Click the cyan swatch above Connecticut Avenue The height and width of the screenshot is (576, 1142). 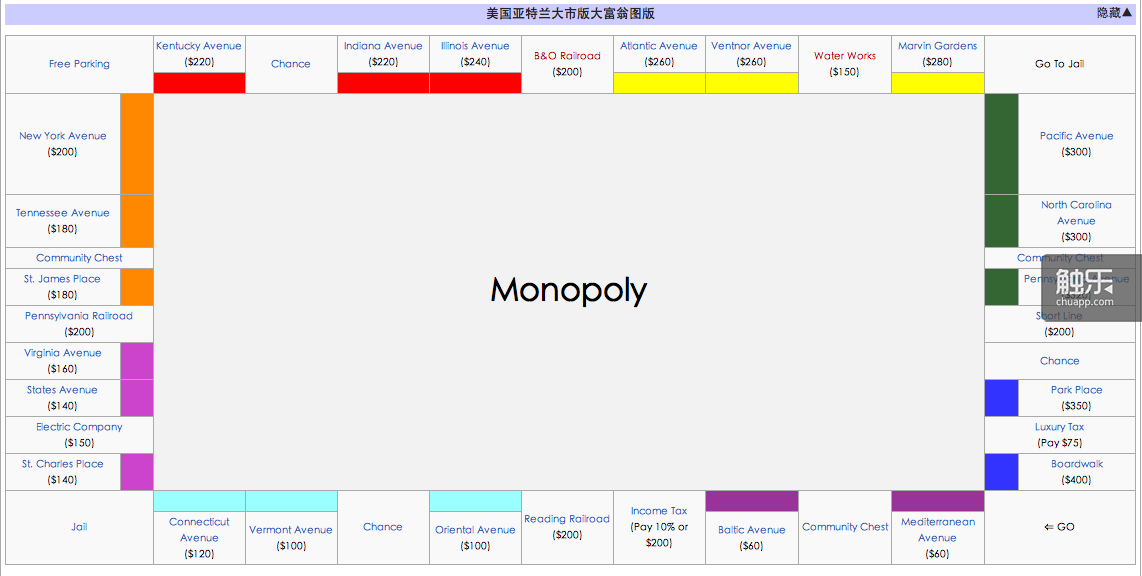200,501
